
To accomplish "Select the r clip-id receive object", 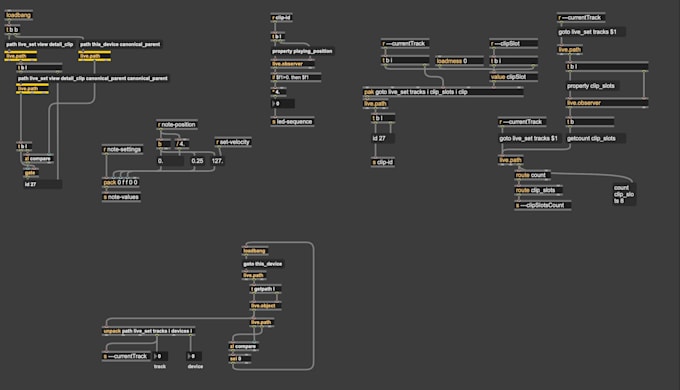I will click(x=281, y=17).
